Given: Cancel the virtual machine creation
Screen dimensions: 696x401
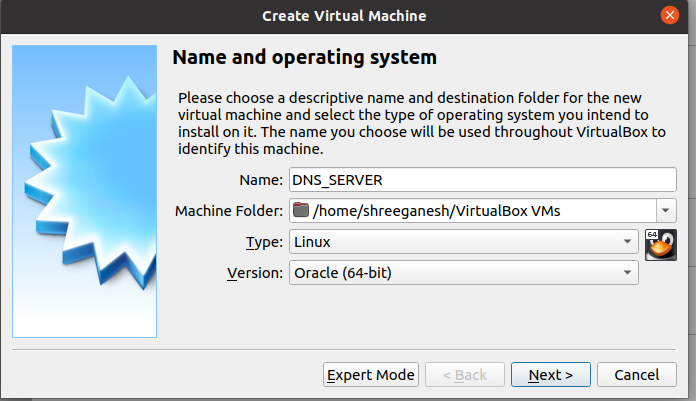Looking at the screenshot, I should 637,375.
